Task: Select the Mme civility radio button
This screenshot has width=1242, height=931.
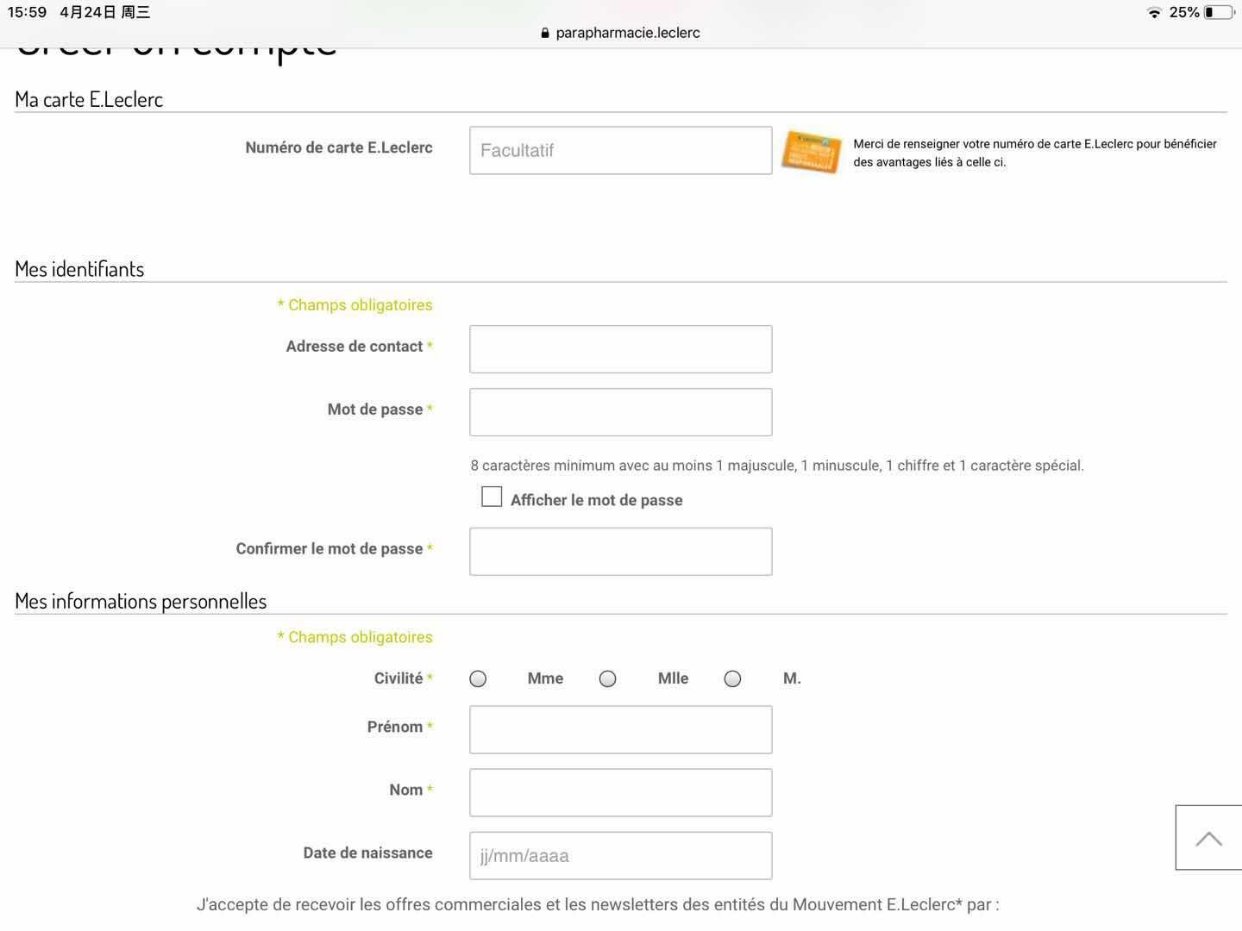Action: [x=478, y=679]
